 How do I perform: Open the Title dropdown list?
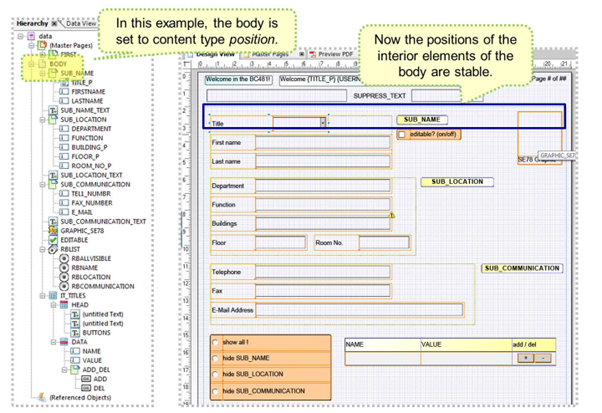click(323, 122)
